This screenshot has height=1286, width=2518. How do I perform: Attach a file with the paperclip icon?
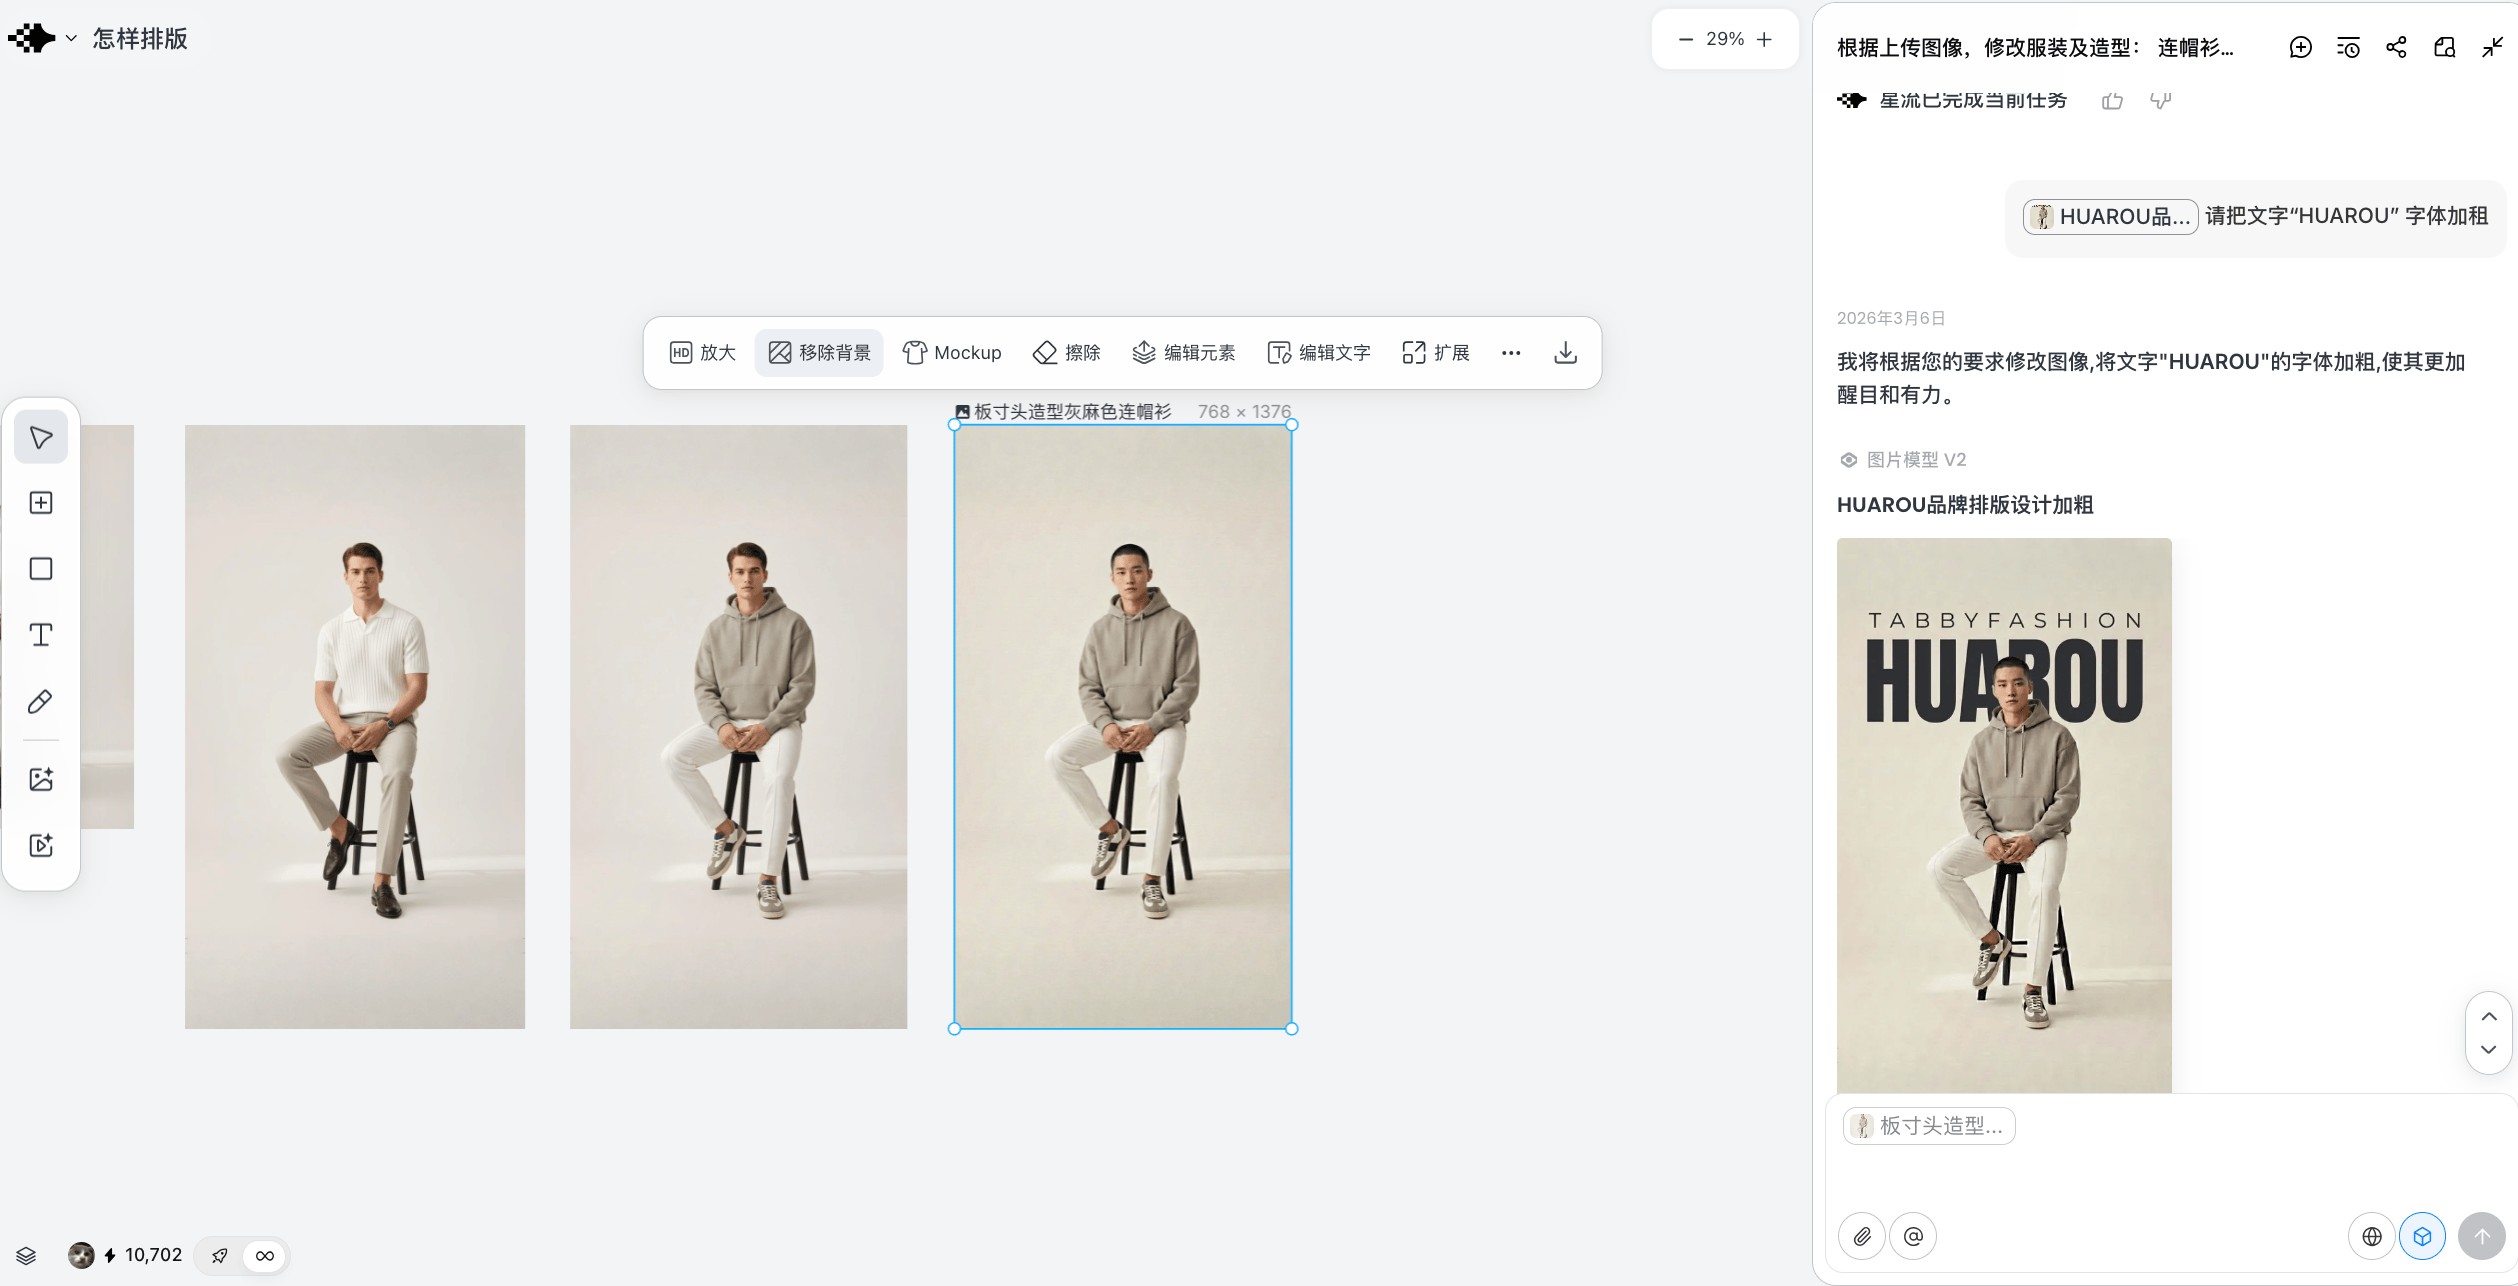(1862, 1237)
